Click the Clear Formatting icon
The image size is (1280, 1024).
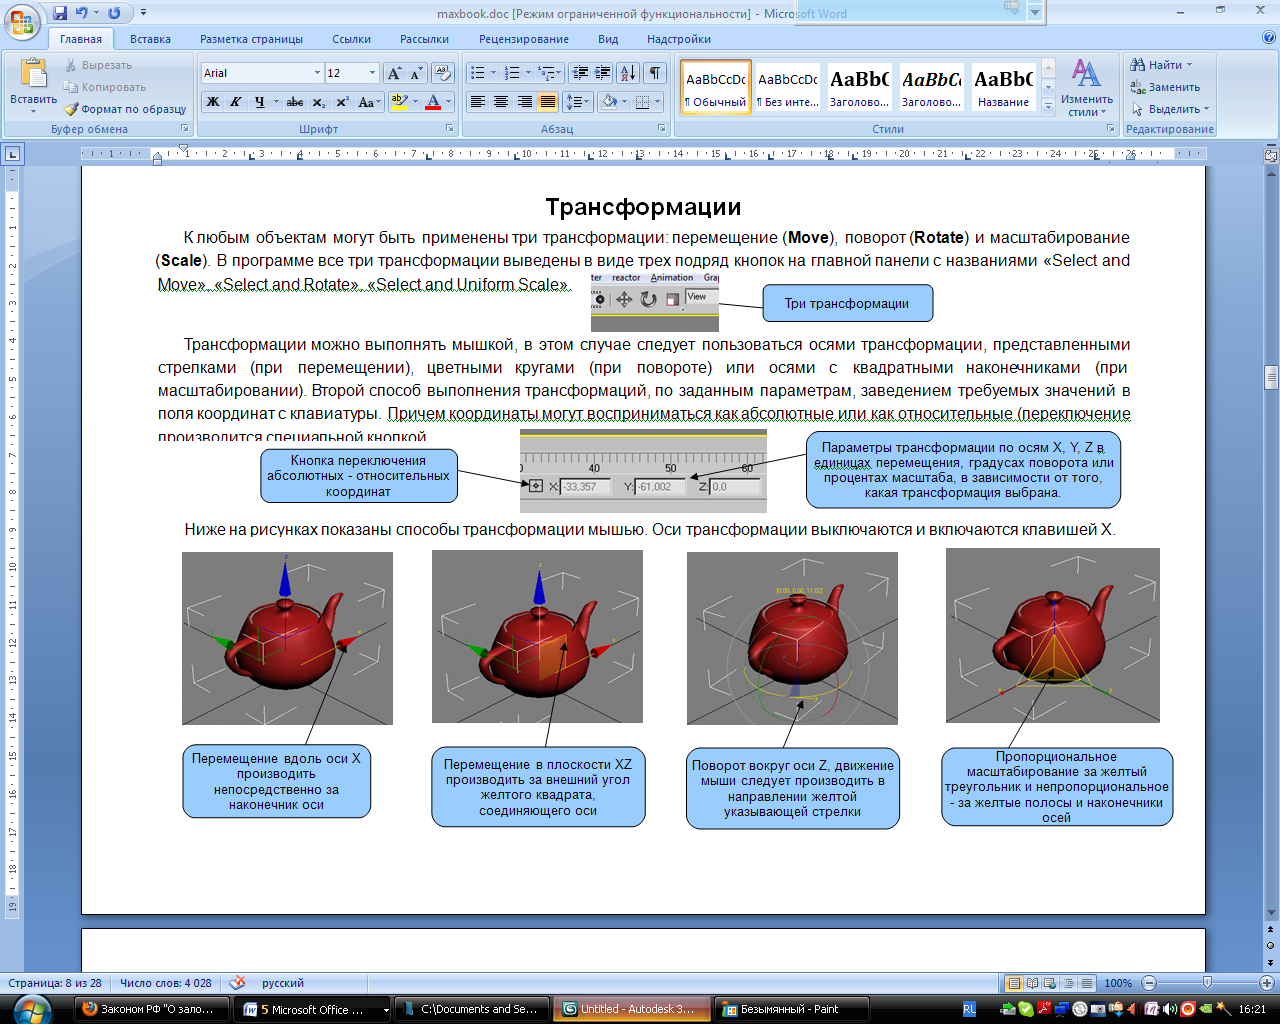coord(444,73)
